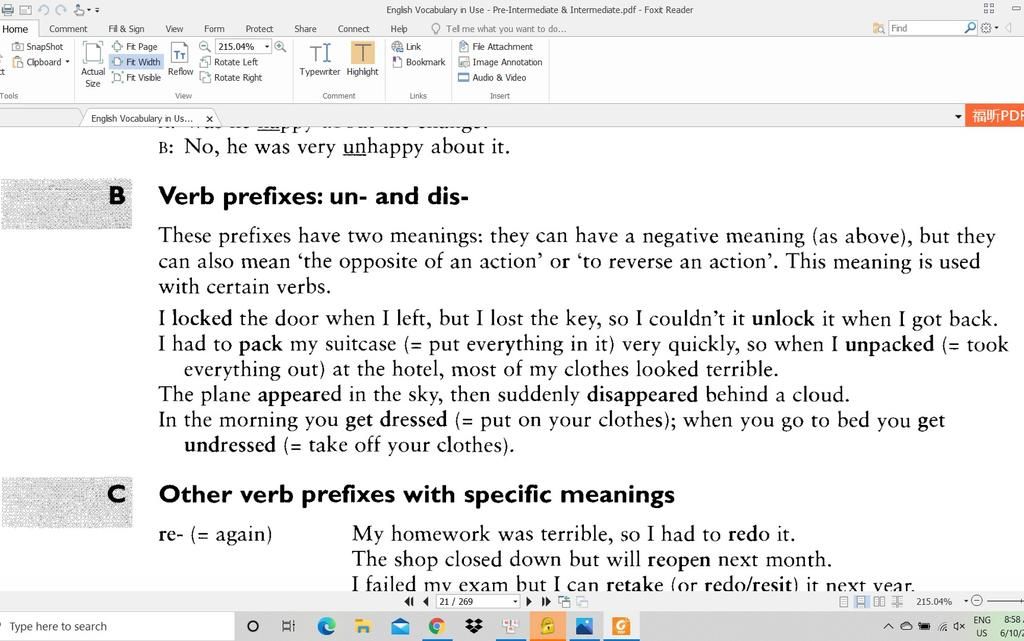
Task: Click the SnapShot tool
Action: tap(38, 46)
